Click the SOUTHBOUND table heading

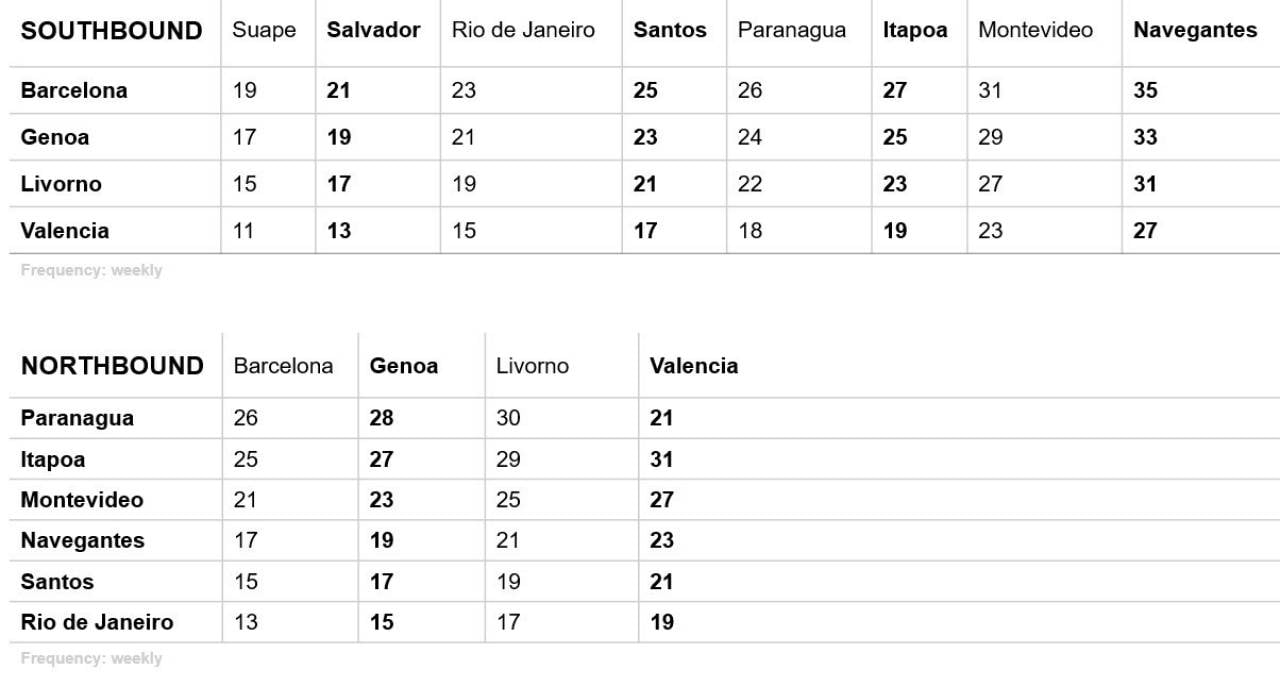(111, 30)
